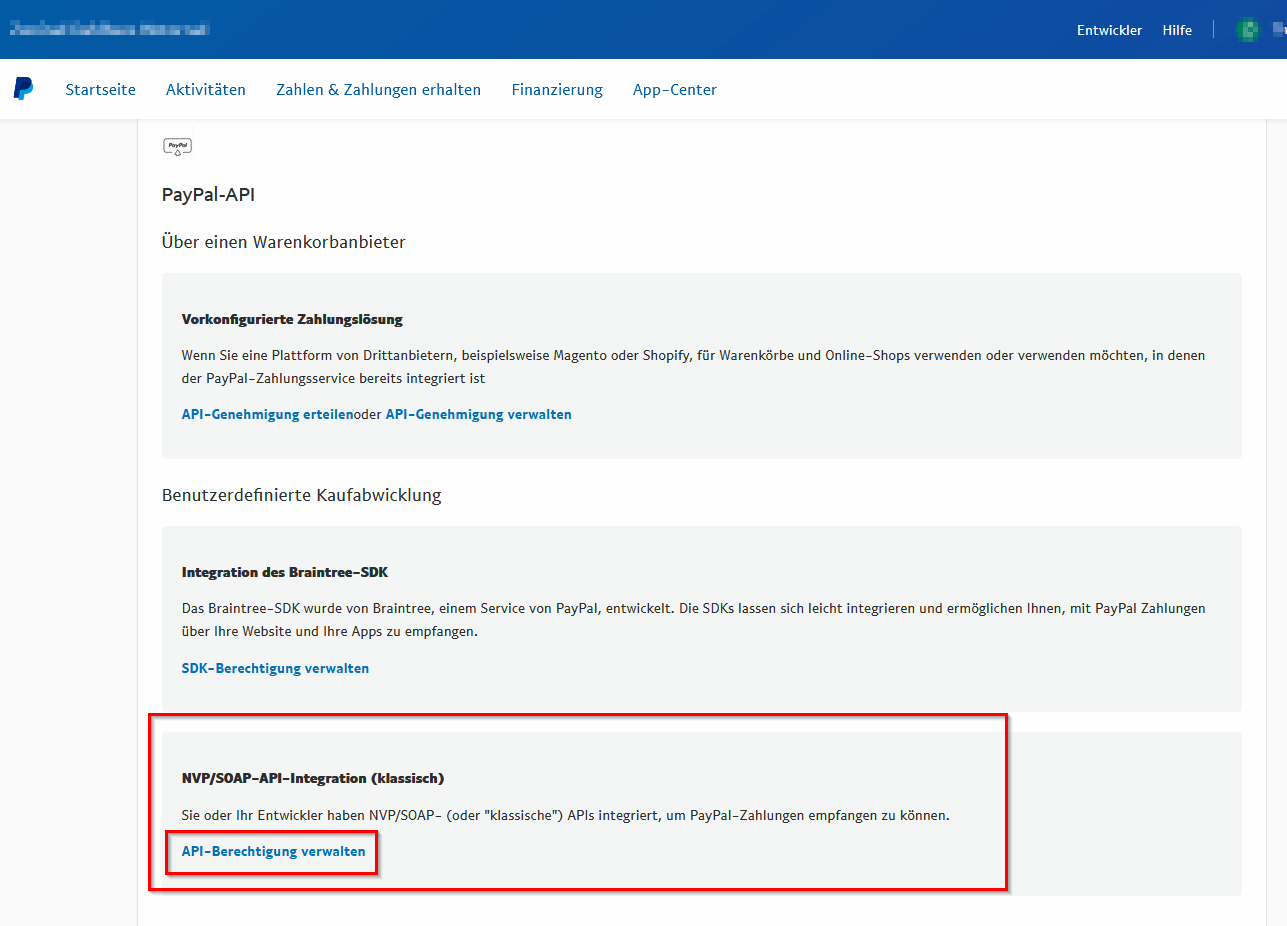Image resolution: width=1287 pixels, height=926 pixels.
Task: Click the Integration des Braintree-SDK heading
Action: 285,573
